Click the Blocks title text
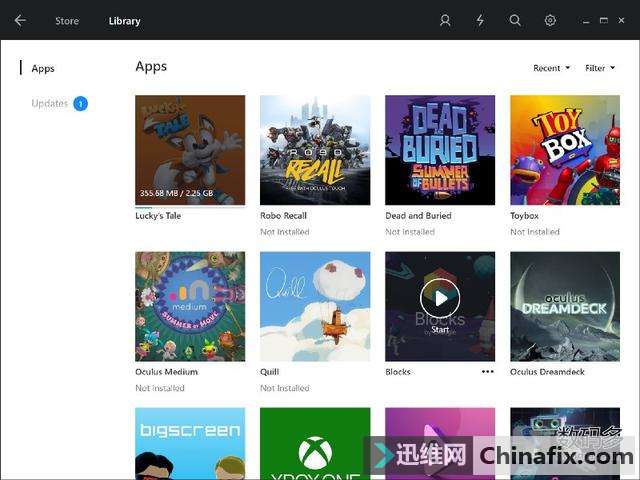Screen dimensions: 640x480 pos(398,372)
